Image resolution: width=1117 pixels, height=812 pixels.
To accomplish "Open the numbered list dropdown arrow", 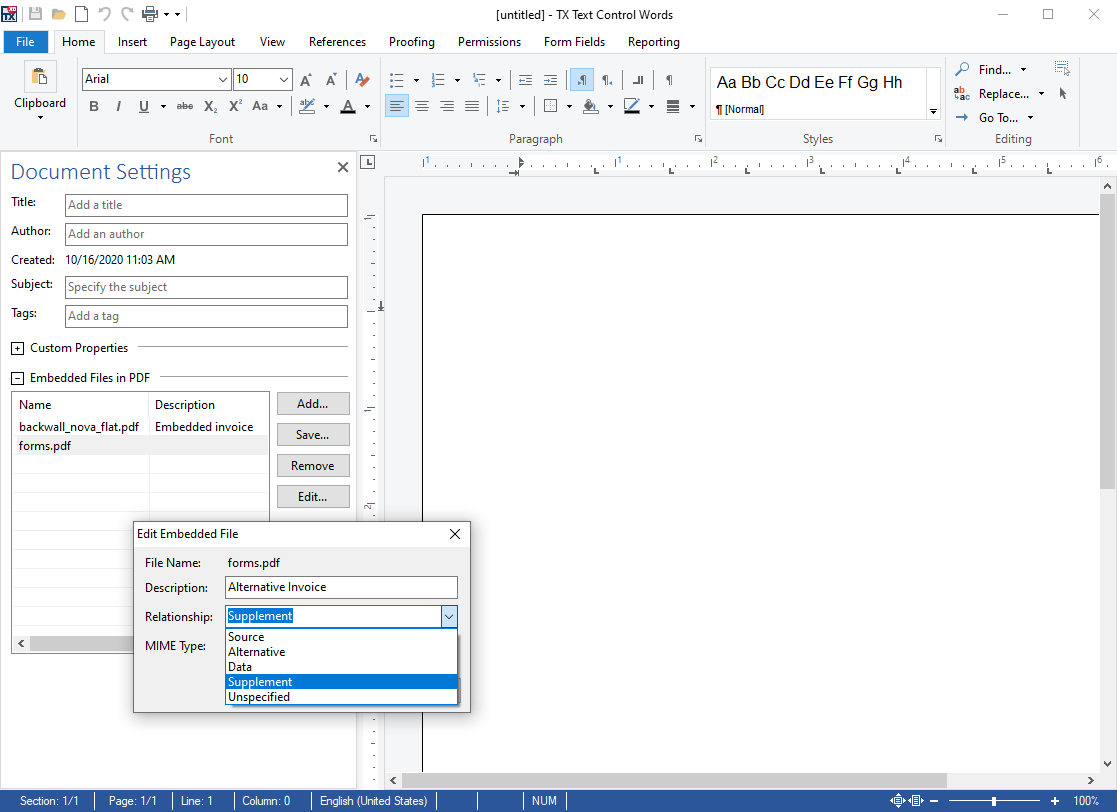I will coord(457,80).
